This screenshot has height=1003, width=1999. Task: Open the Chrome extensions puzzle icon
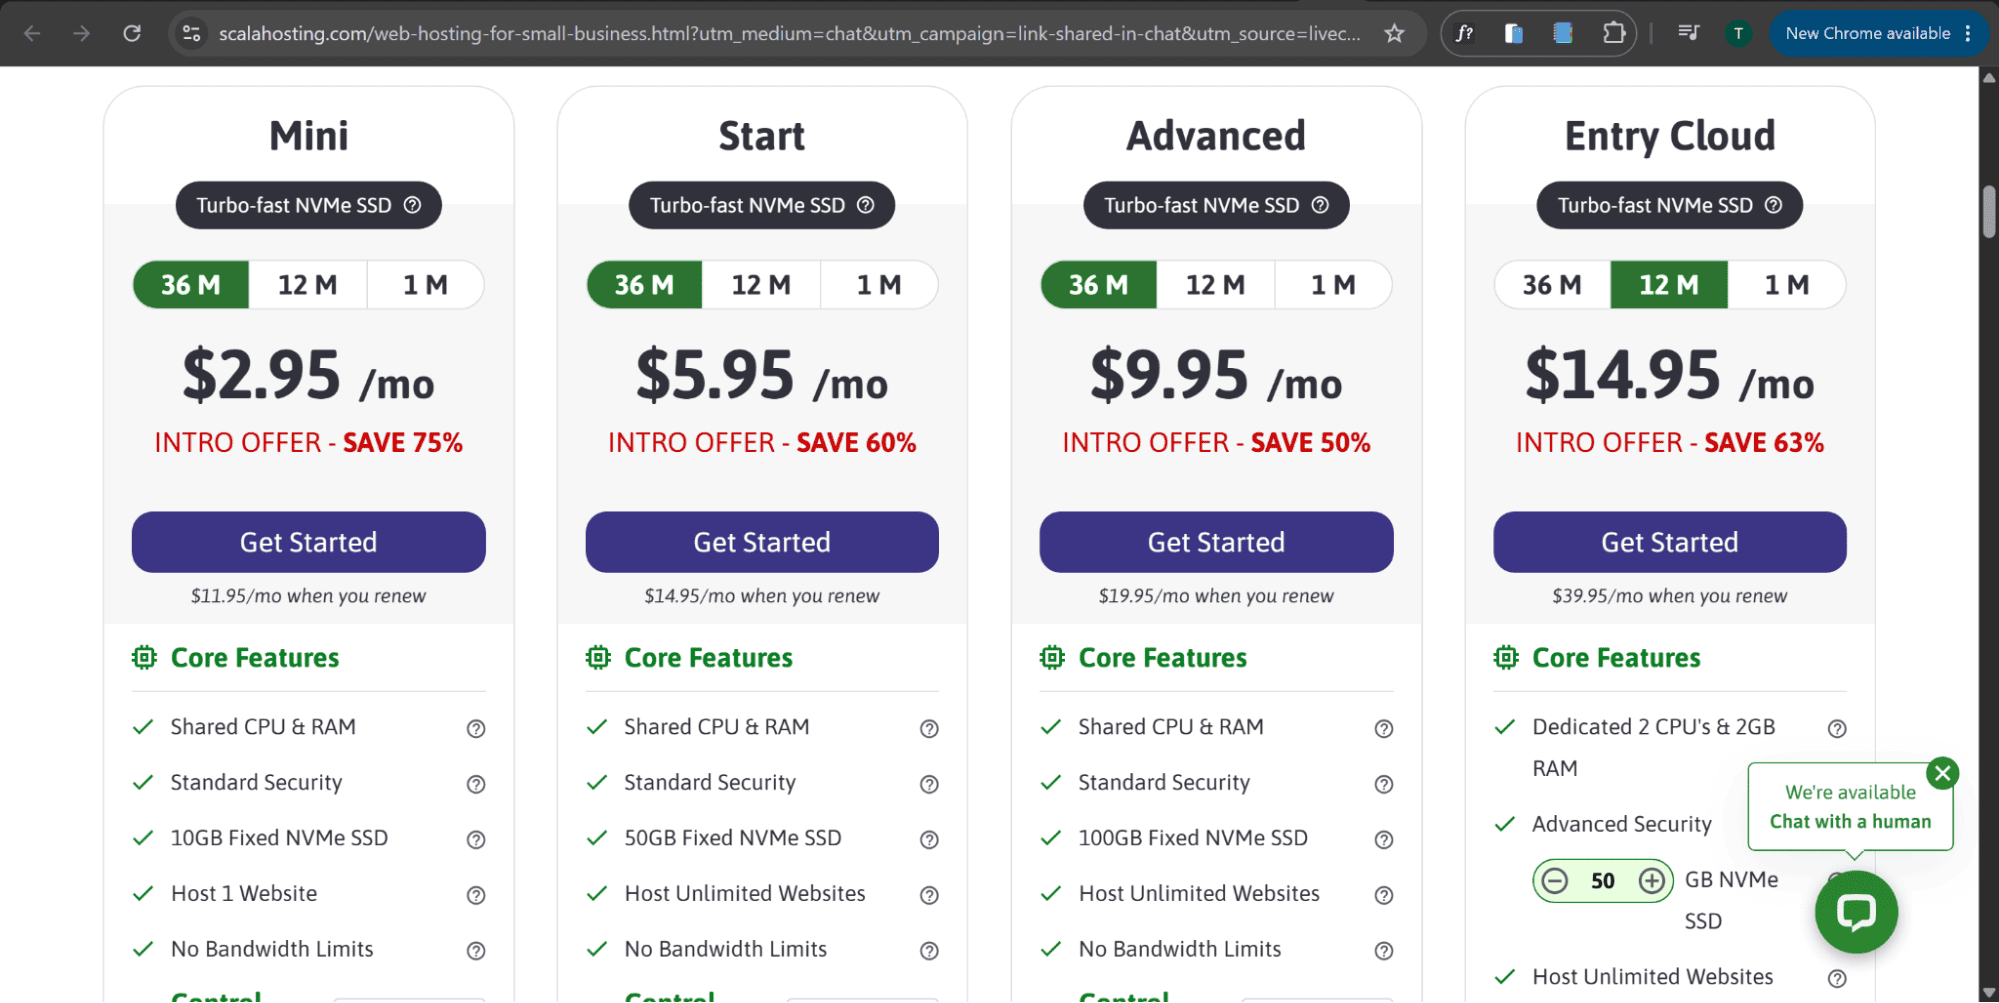point(1613,33)
